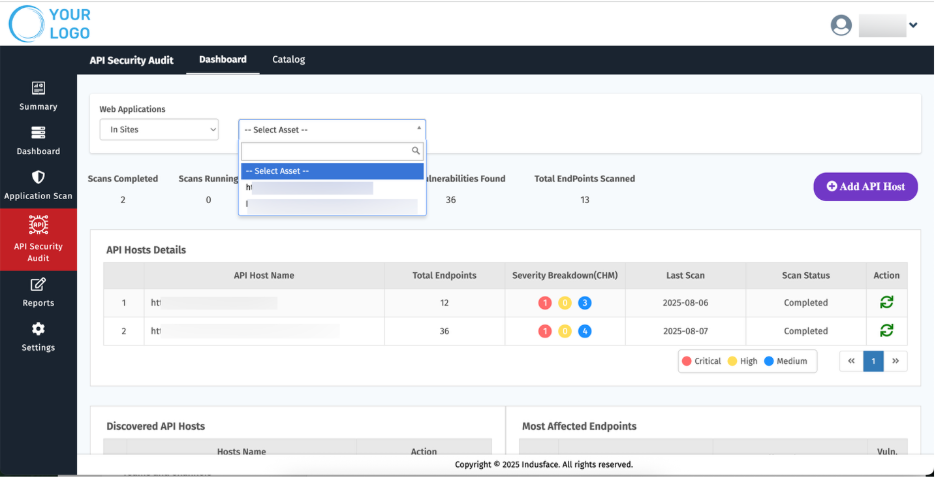The width and height of the screenshot is (936, 477).
Task: Click the asset search input field
Action: click(332, 151)
